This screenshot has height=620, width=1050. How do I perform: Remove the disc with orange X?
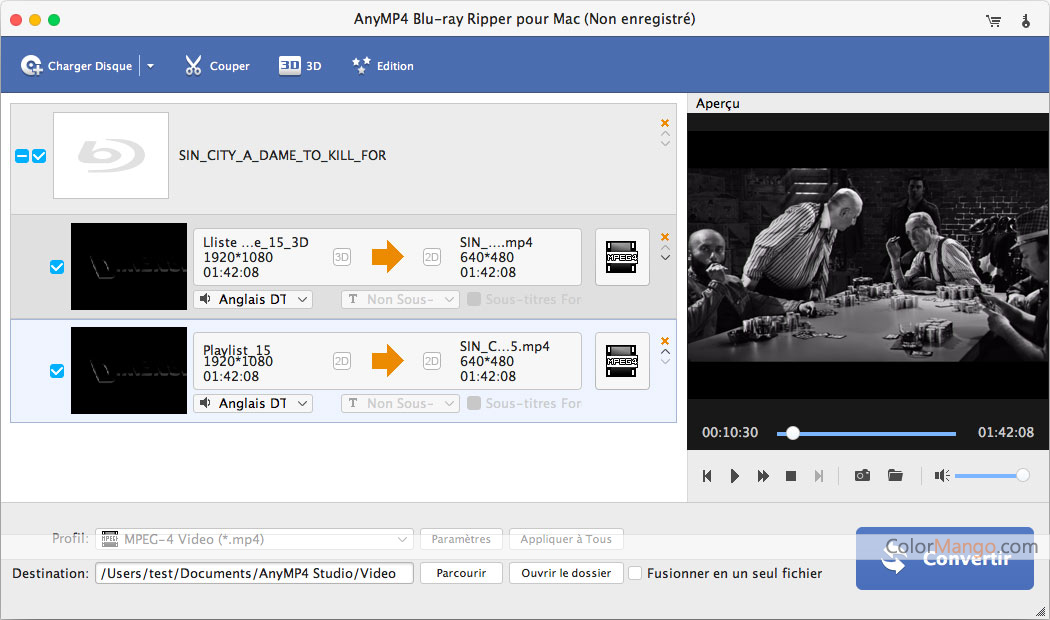[x=665, y=123]
